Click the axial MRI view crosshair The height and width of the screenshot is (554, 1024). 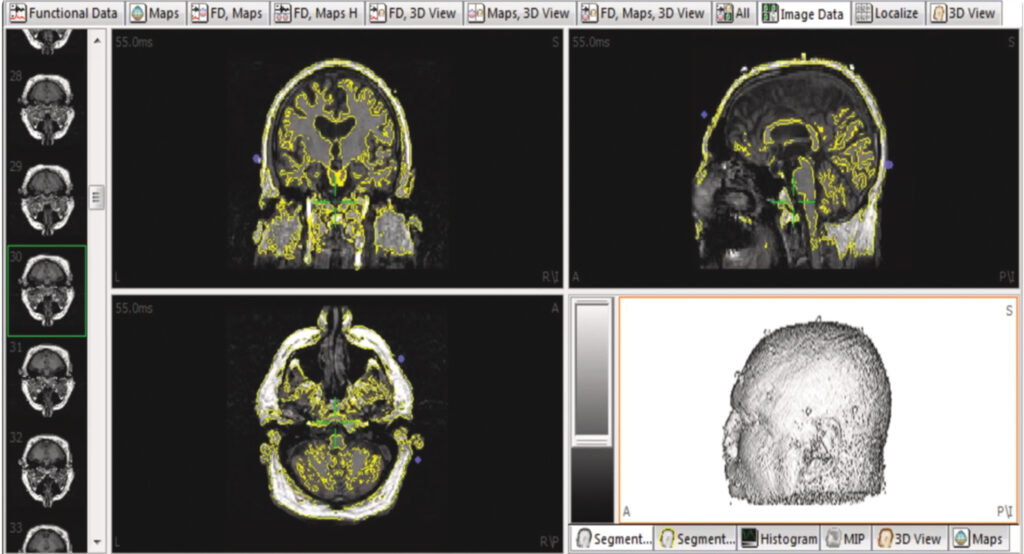(x=336, y=423)
